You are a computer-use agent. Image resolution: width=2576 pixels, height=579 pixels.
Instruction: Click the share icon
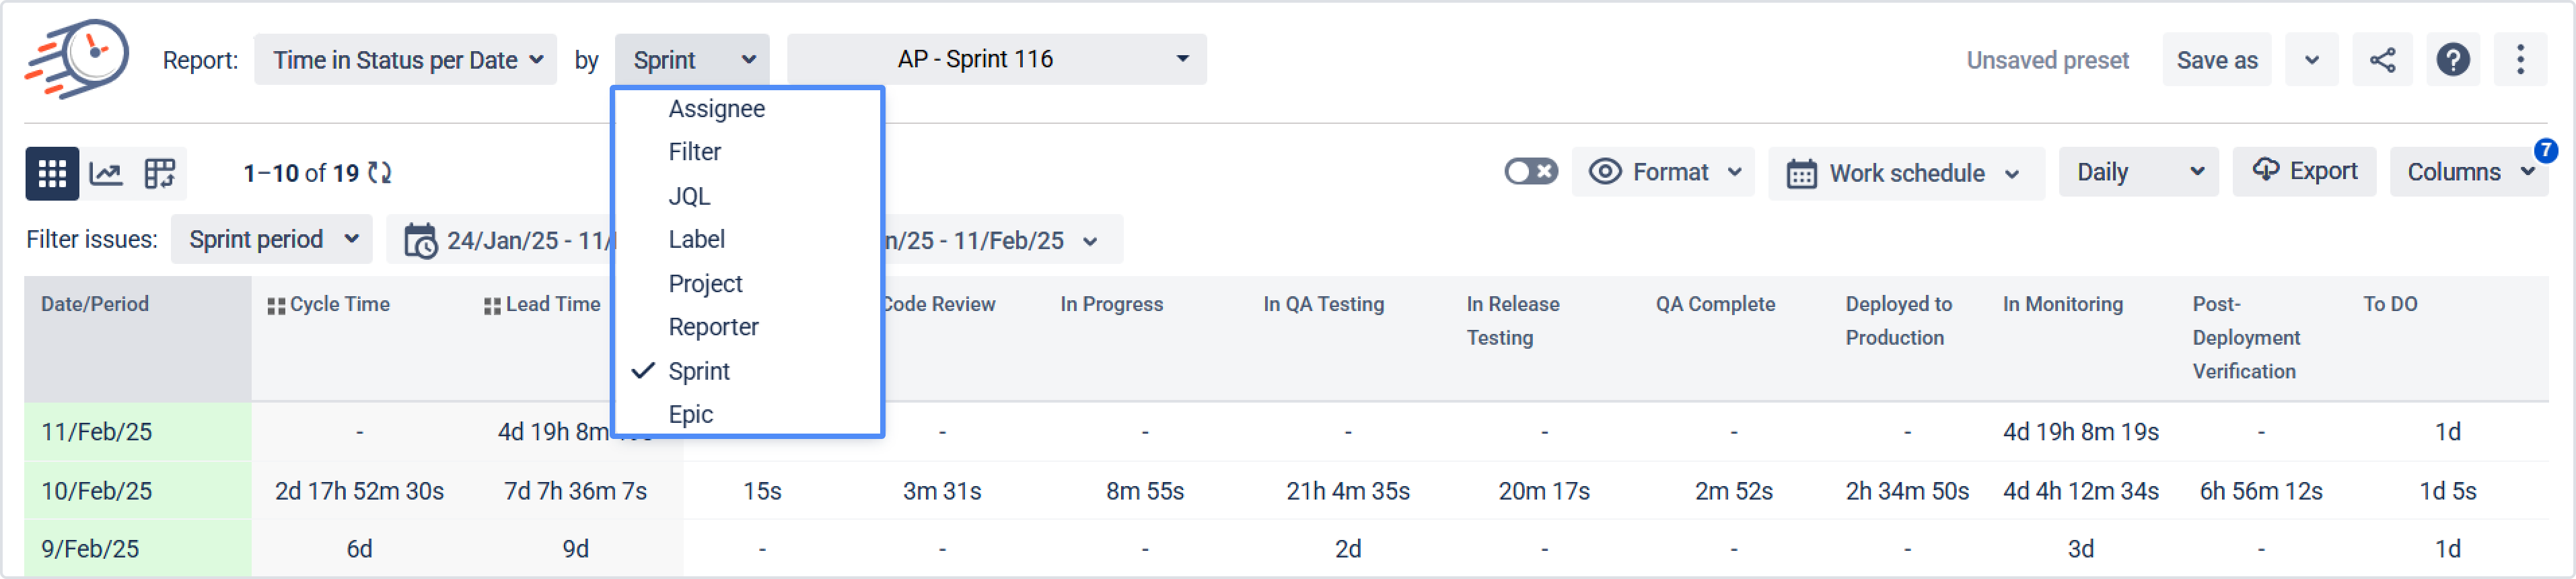pyautogui.click(x=2381, y=60)
